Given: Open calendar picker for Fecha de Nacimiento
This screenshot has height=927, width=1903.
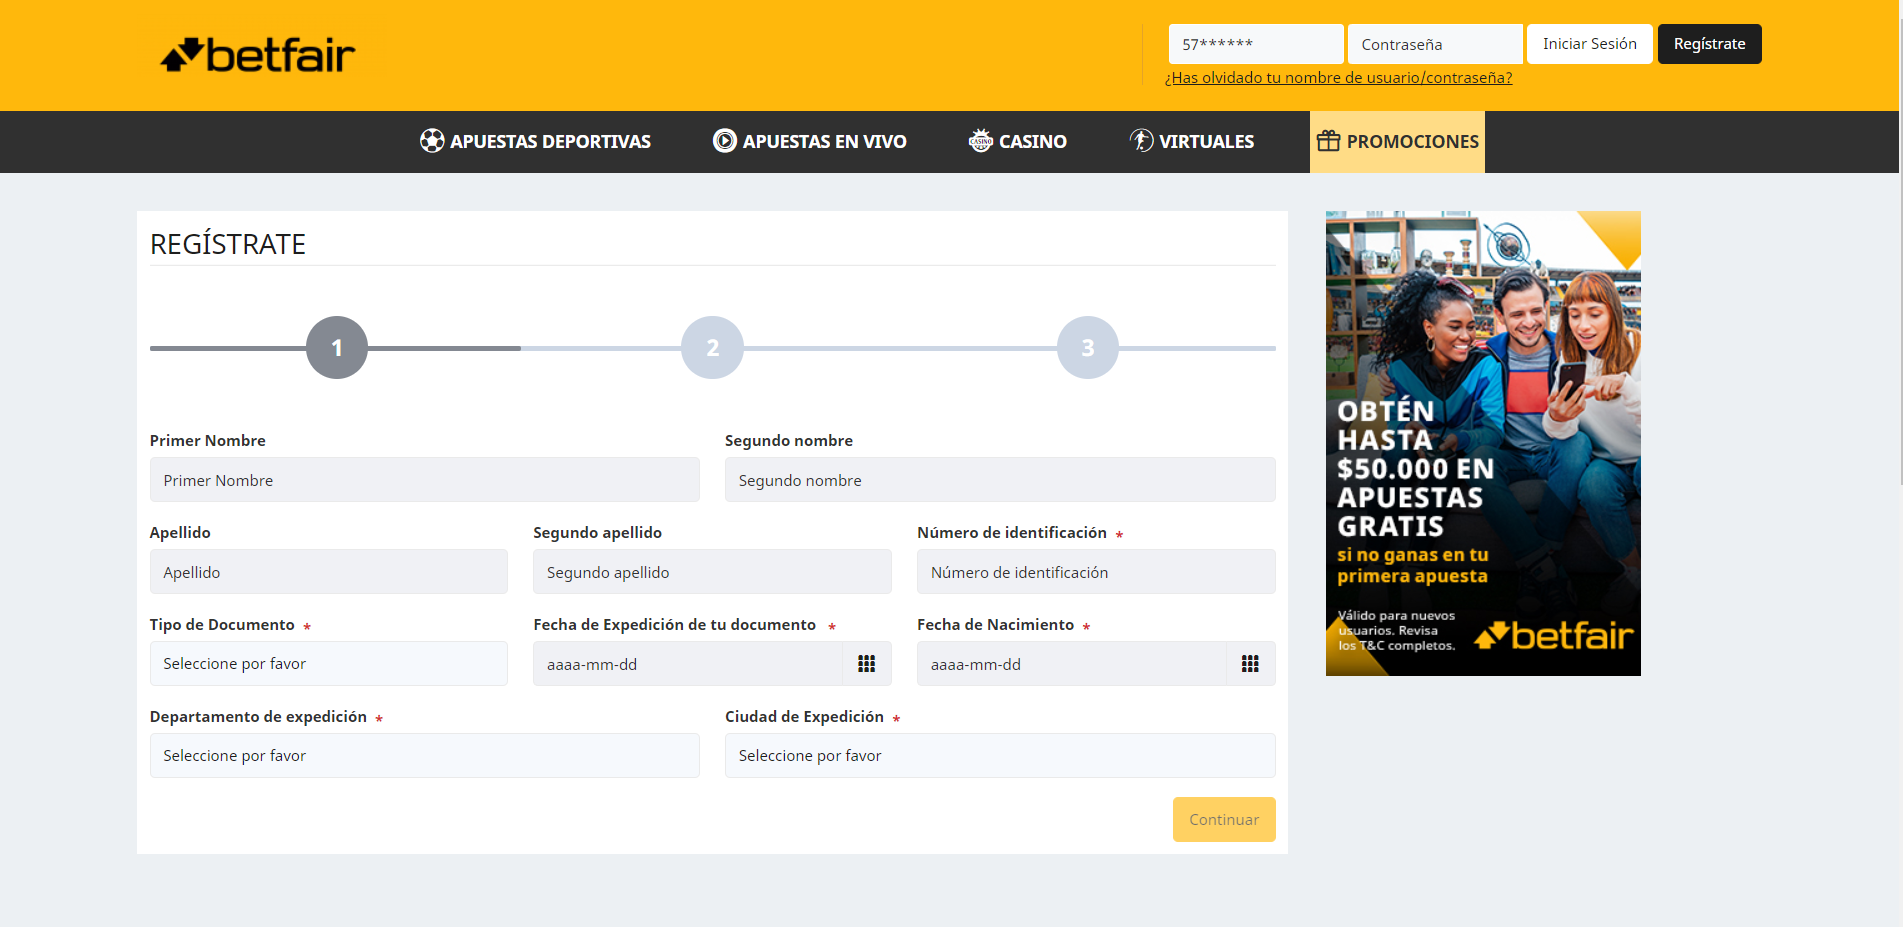Looking at the screenshot, I should pyautogui.click(x=1250, y=664).
